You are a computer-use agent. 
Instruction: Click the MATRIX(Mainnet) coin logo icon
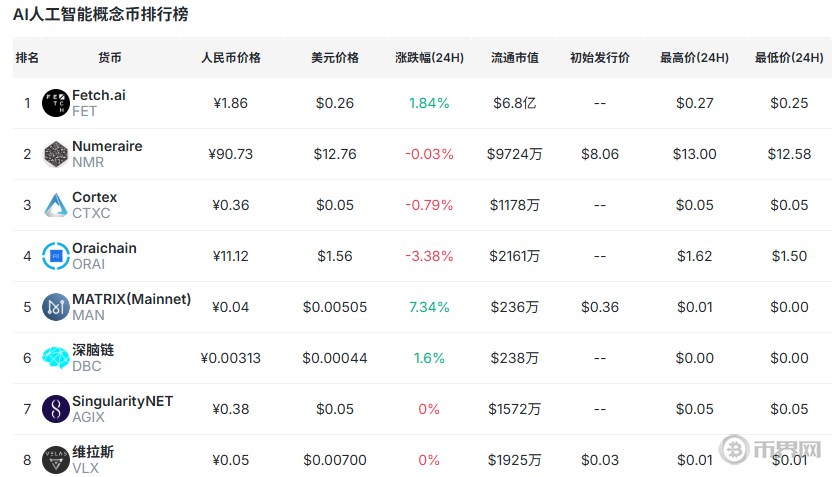(54, 307)
